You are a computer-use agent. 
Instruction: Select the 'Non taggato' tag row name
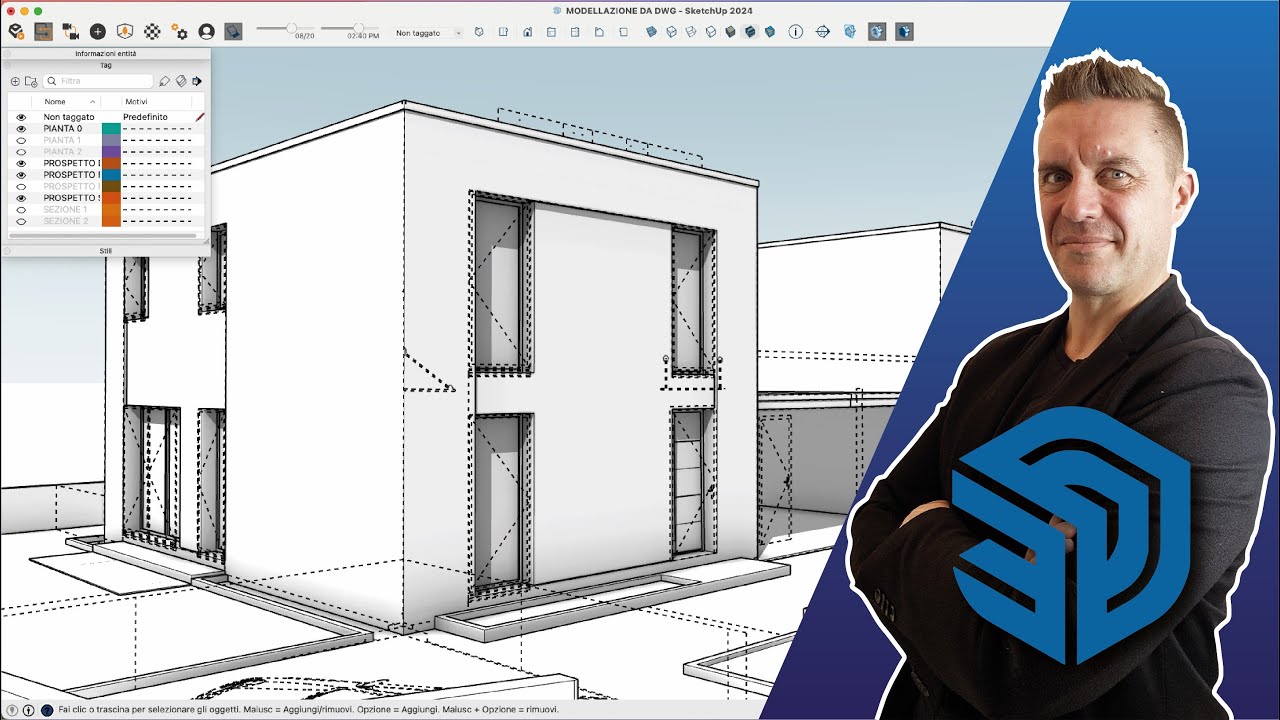pos(69,117)
